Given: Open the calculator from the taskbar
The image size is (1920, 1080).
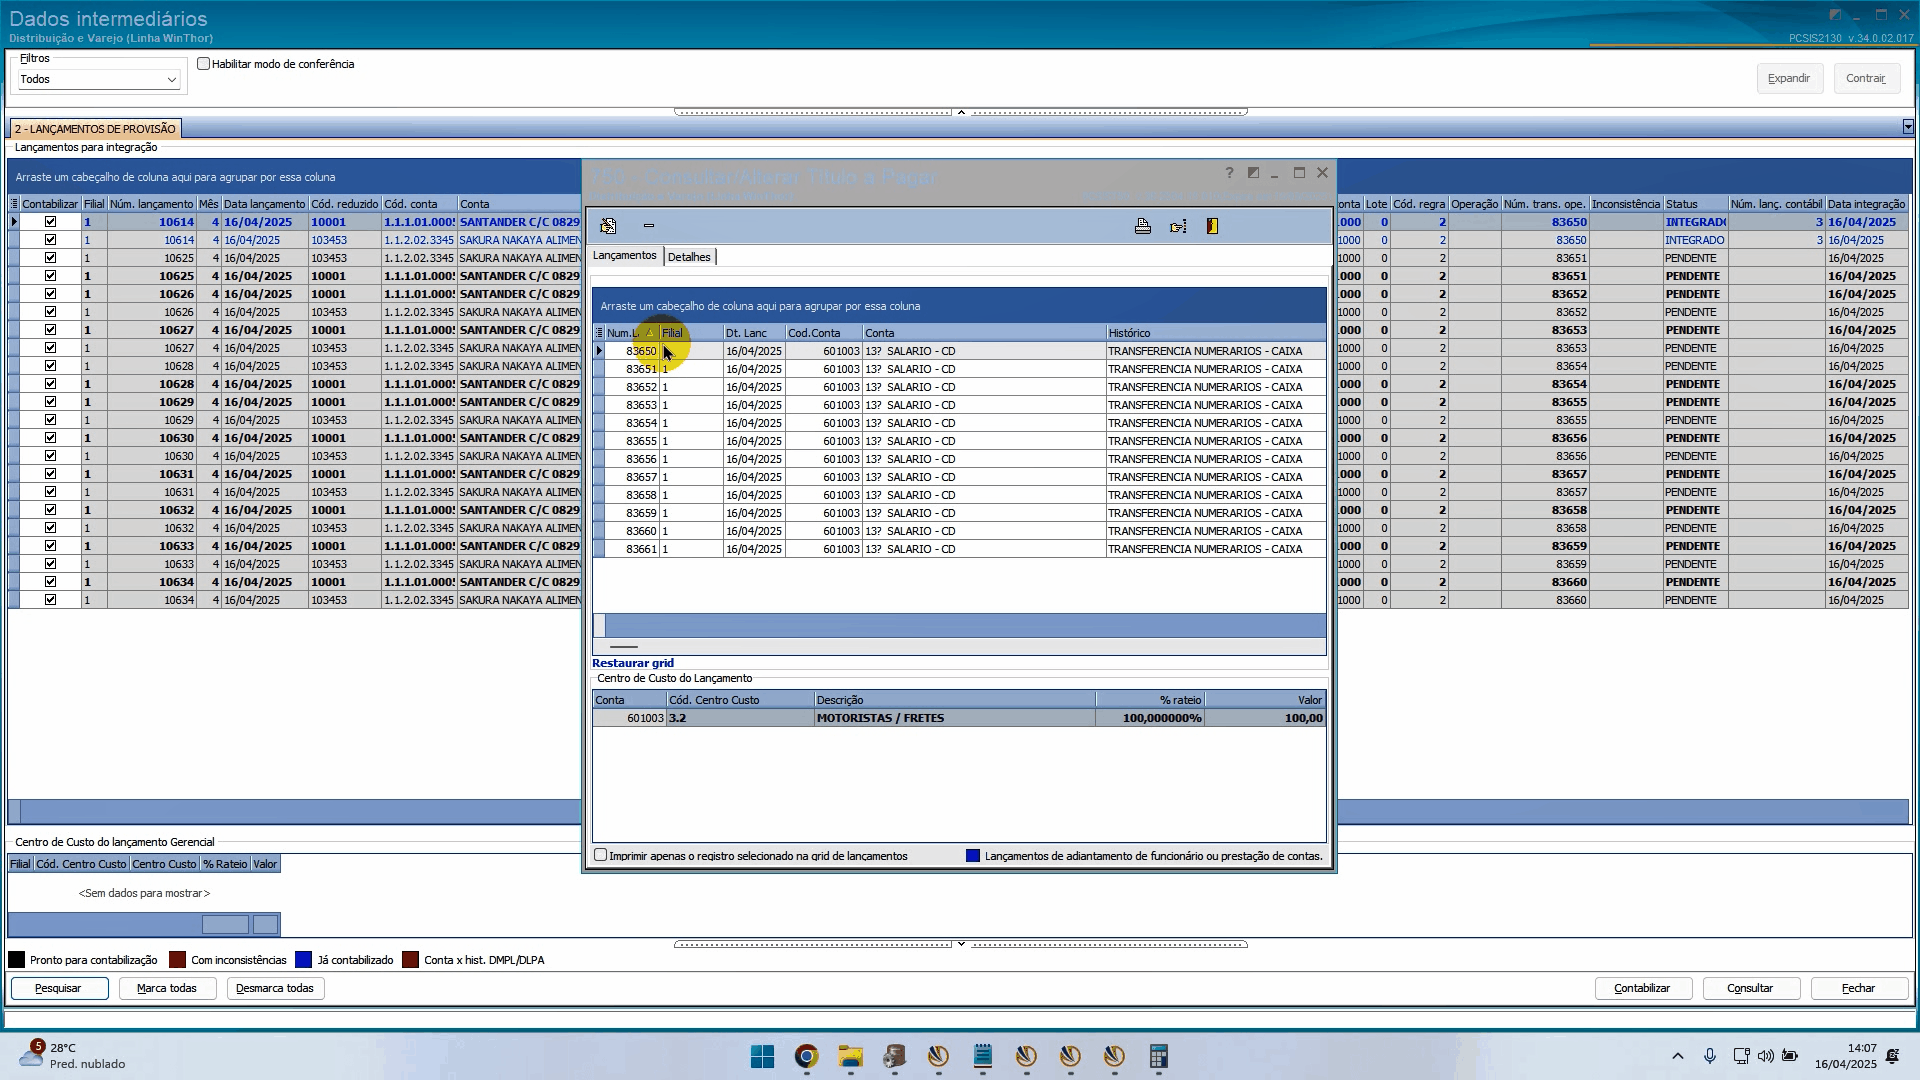Looking at the screenshot, I should pyautogui.click(x=1158, y=1056).
